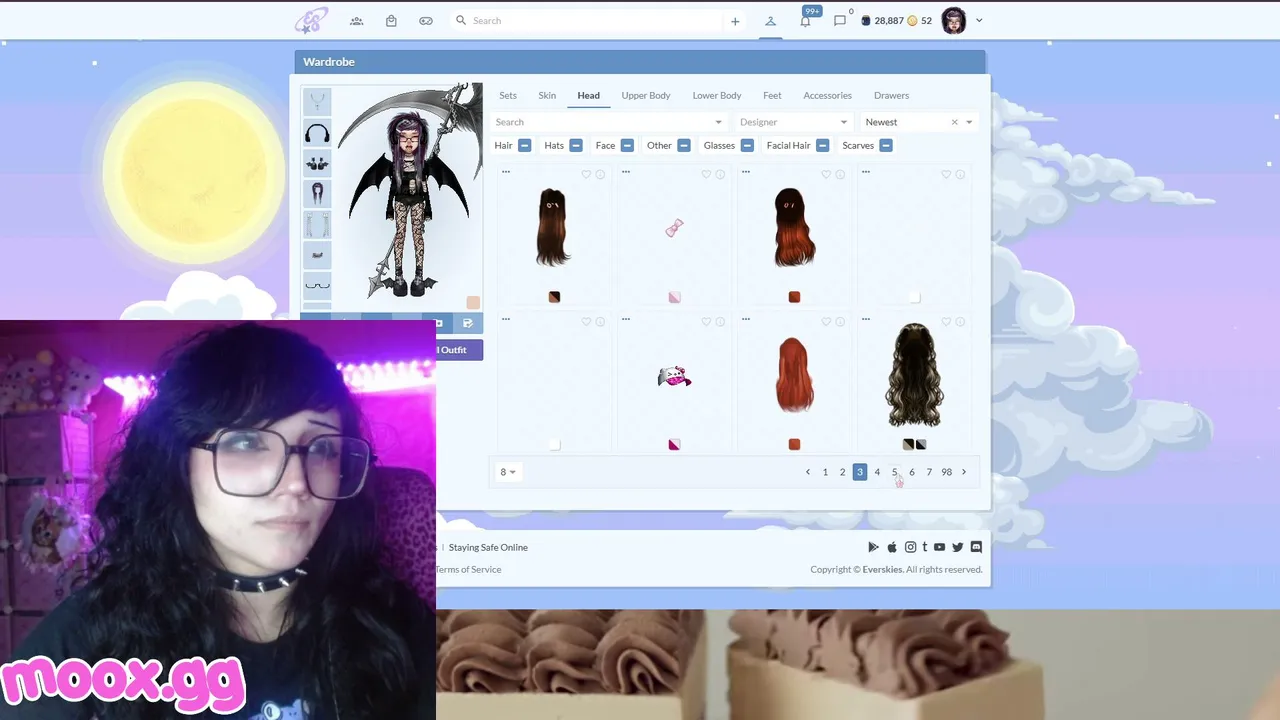
Task: Toggle the Hats filter
Action: [x=576, y=146]
